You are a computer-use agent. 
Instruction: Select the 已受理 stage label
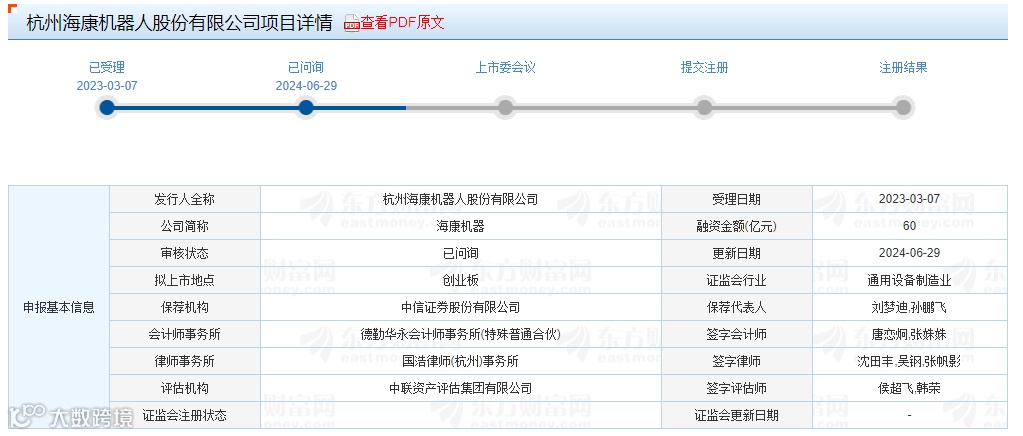click(x=107, y=67)
